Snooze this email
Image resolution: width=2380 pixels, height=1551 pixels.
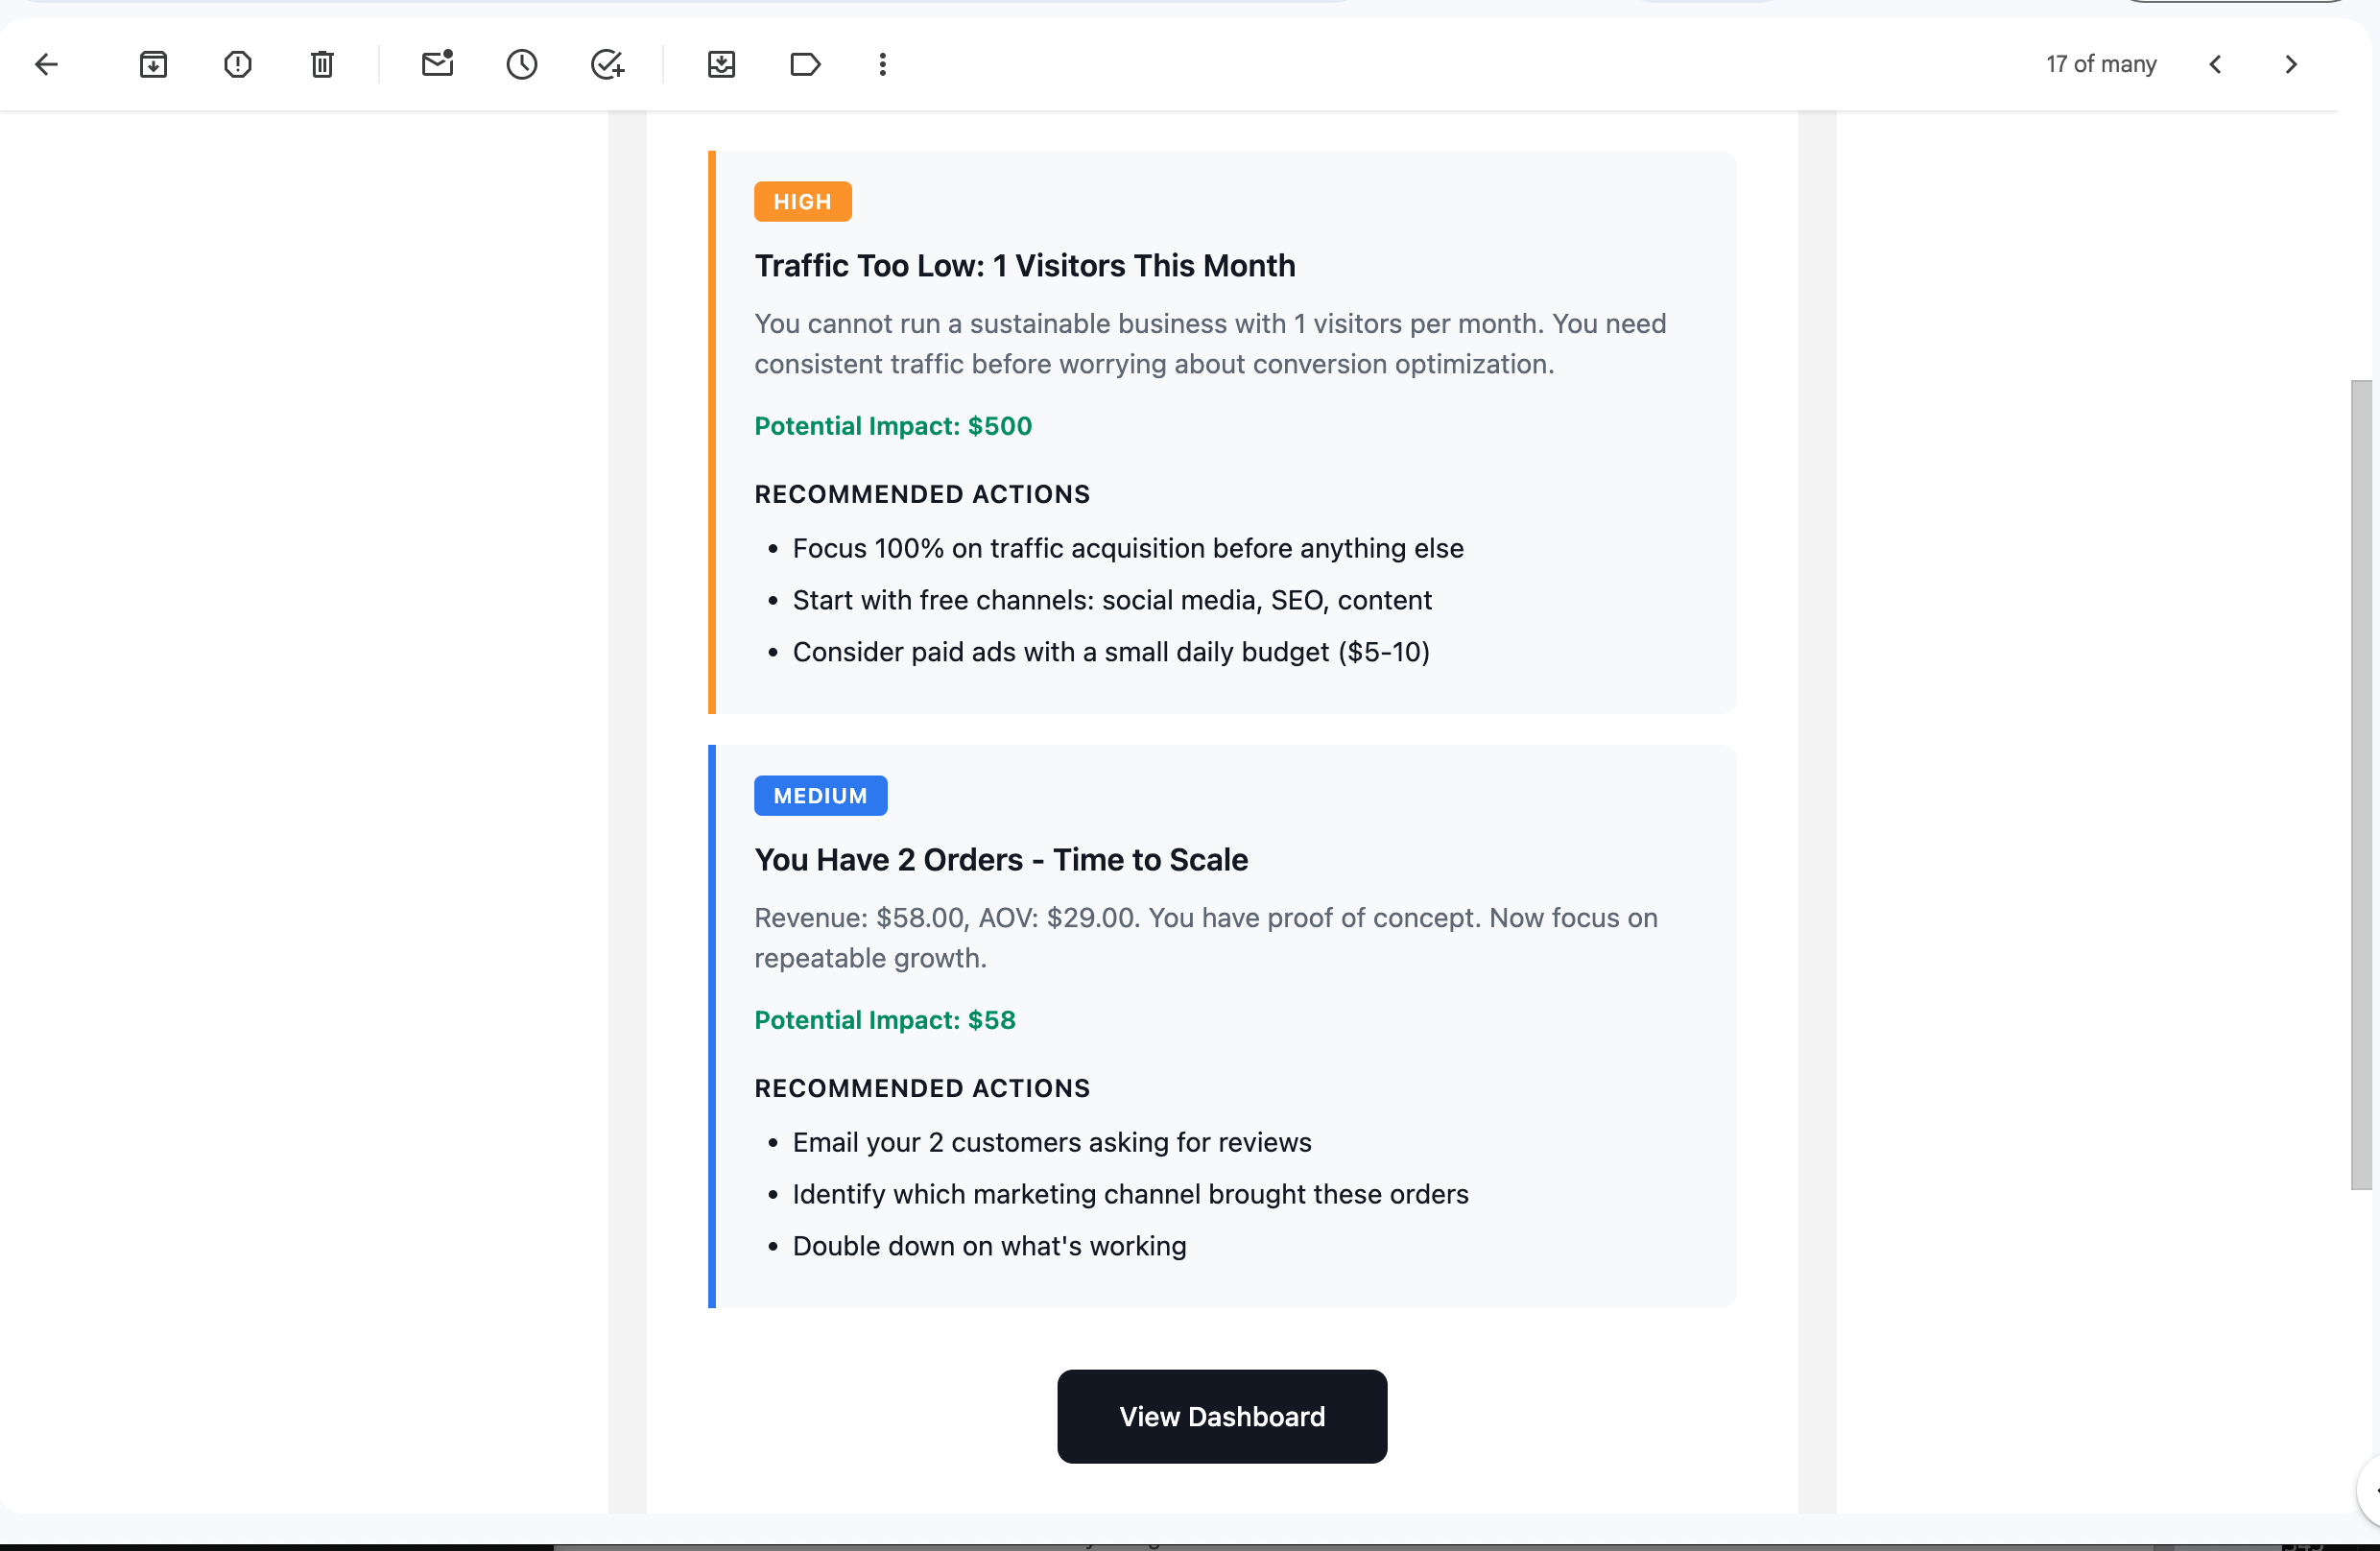tap(521, 64)
